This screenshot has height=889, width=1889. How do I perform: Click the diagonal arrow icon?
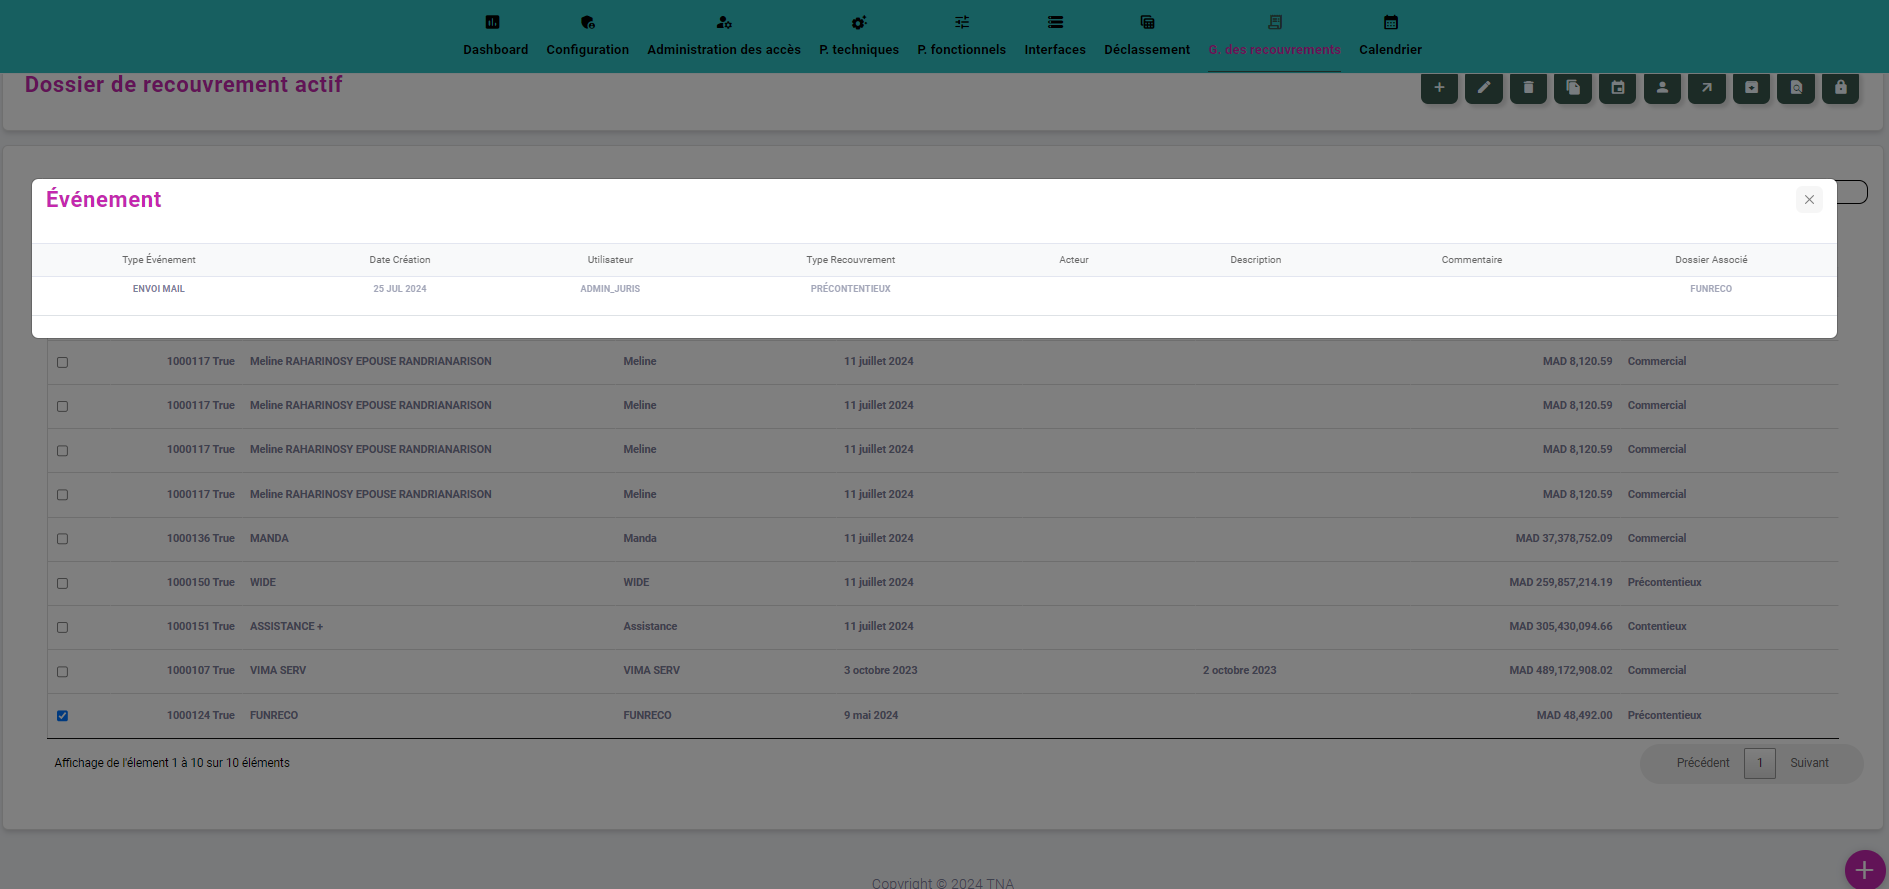point(1707,88)
